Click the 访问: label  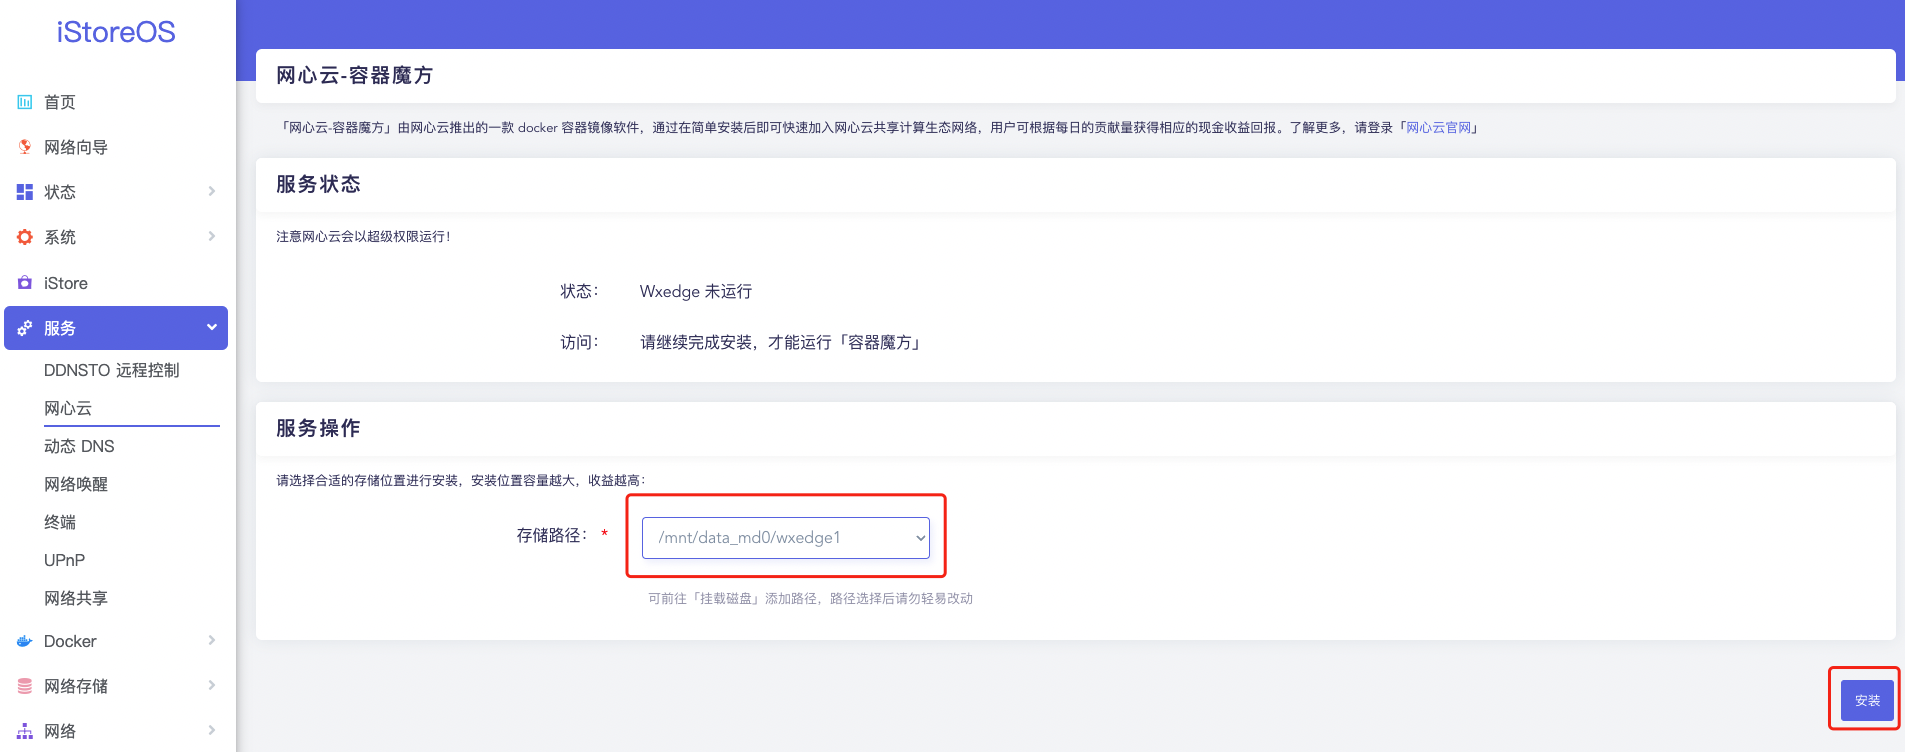579,342
